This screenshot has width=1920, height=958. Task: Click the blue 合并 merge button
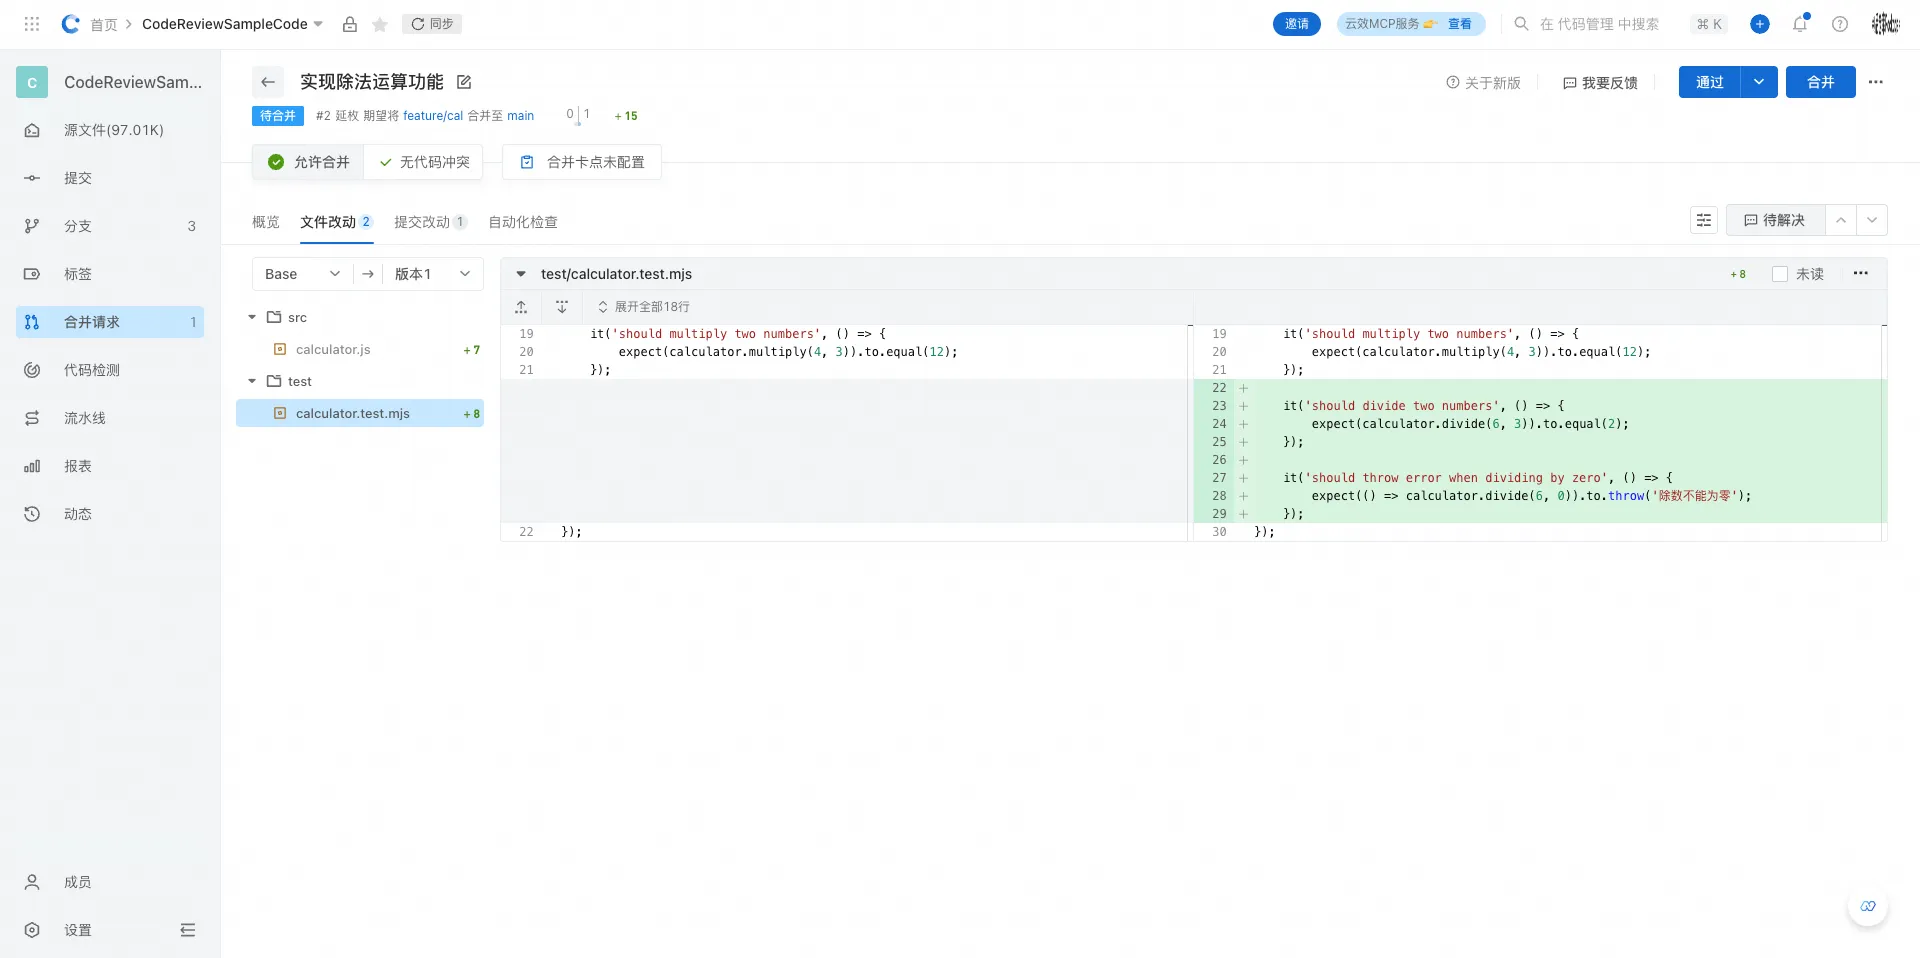[1821, 82]
